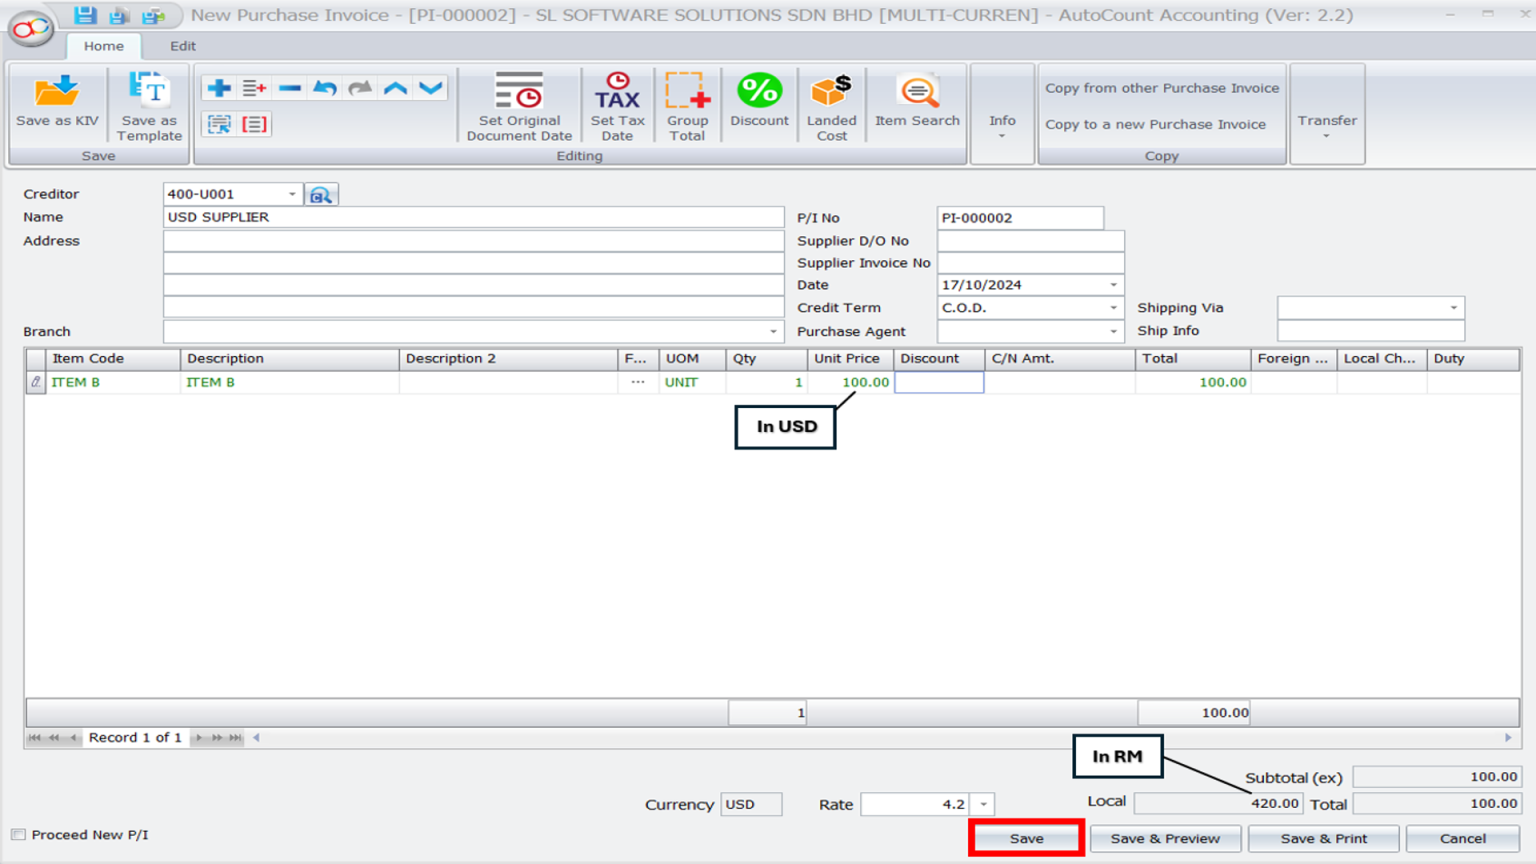Screen dimensions: 1536x864
Task: Click Copy to a new Purchase Invoice
Action: click(1155, 124)
